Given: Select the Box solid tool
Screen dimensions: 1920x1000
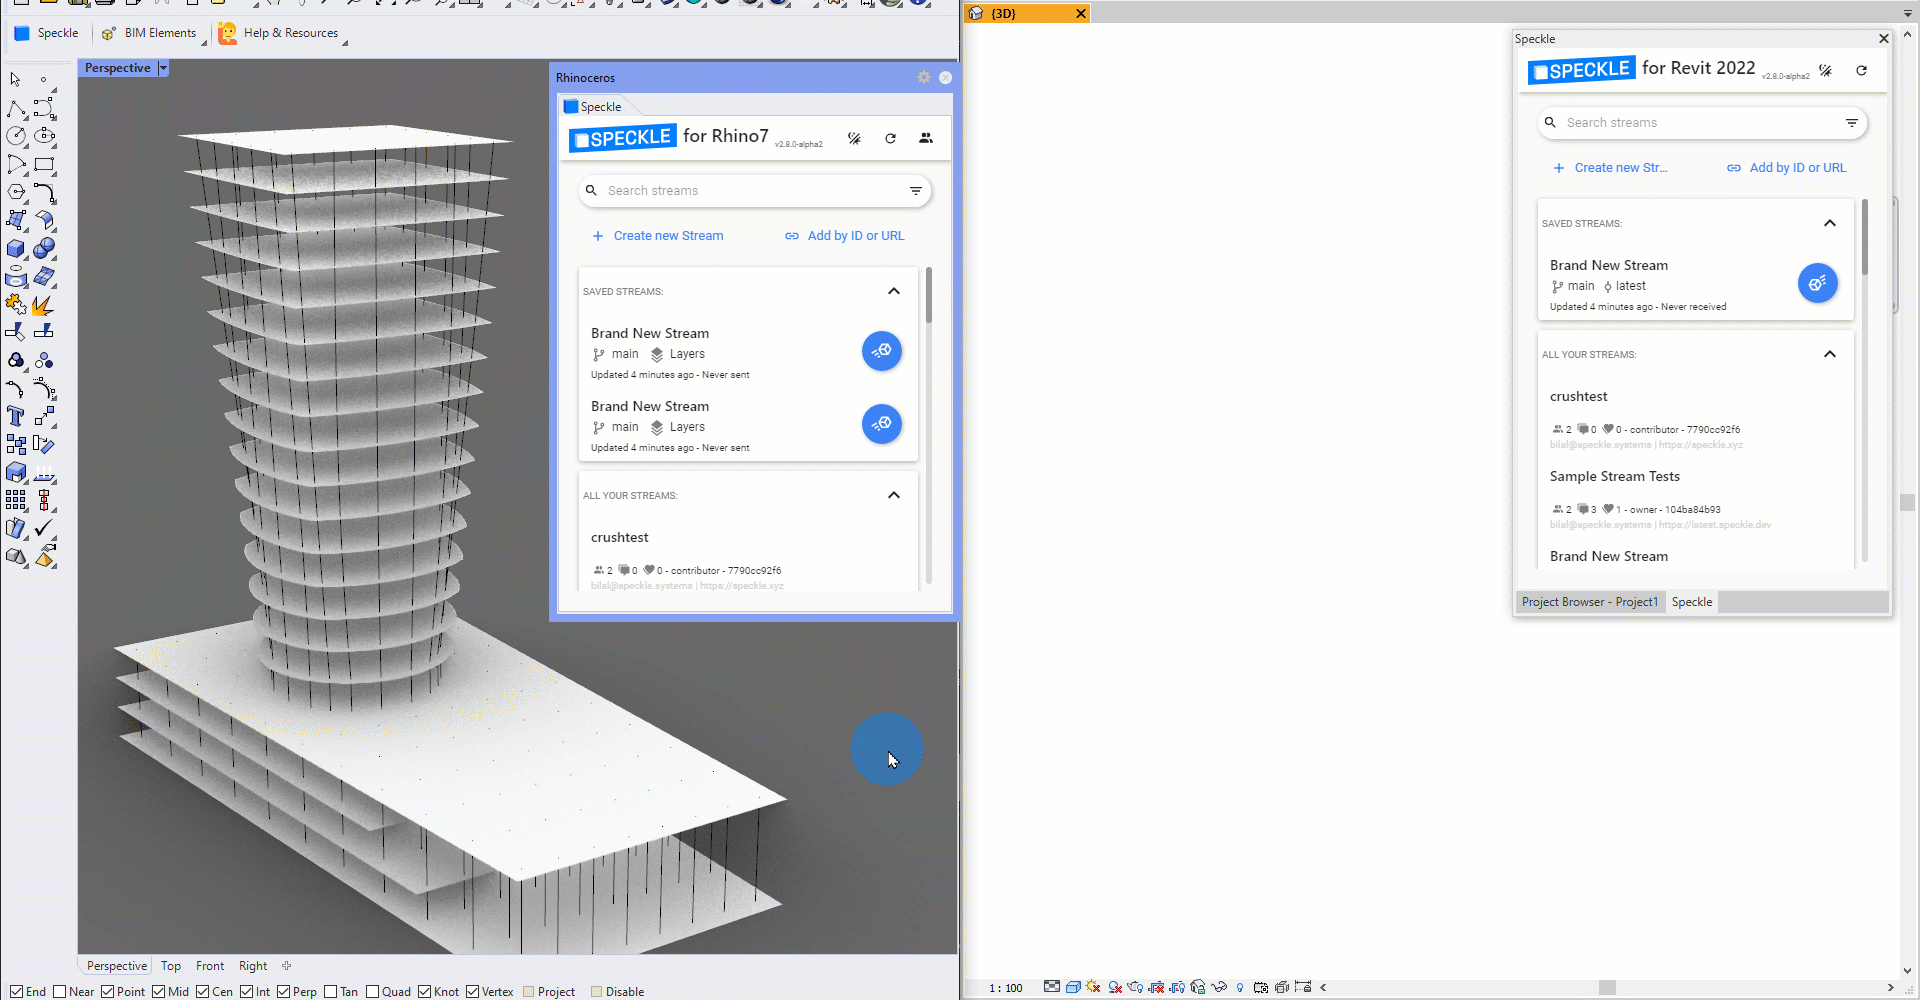Looking at the screenshot, I should click(16, 248).
